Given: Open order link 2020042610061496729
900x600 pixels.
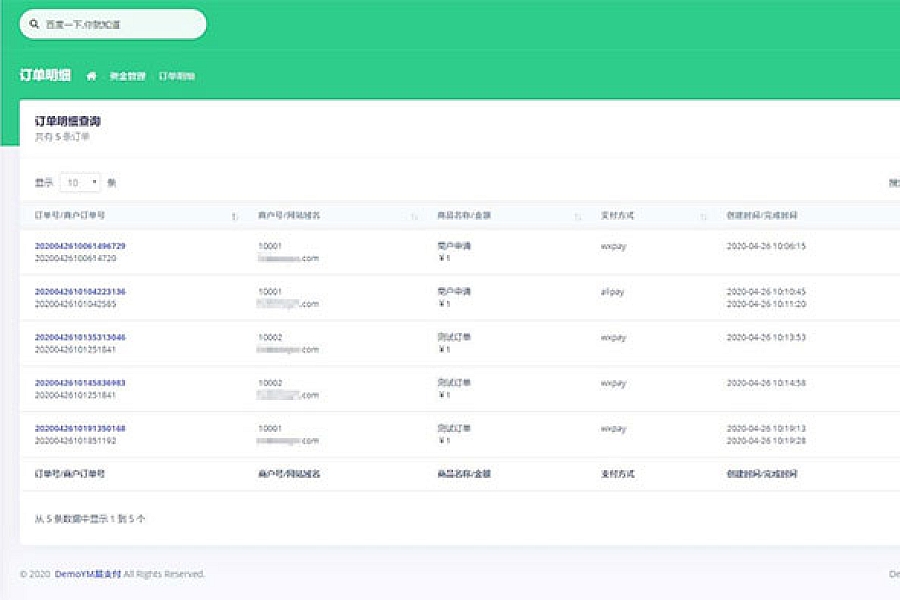Looking at the screenshot, I should point(80,246).
